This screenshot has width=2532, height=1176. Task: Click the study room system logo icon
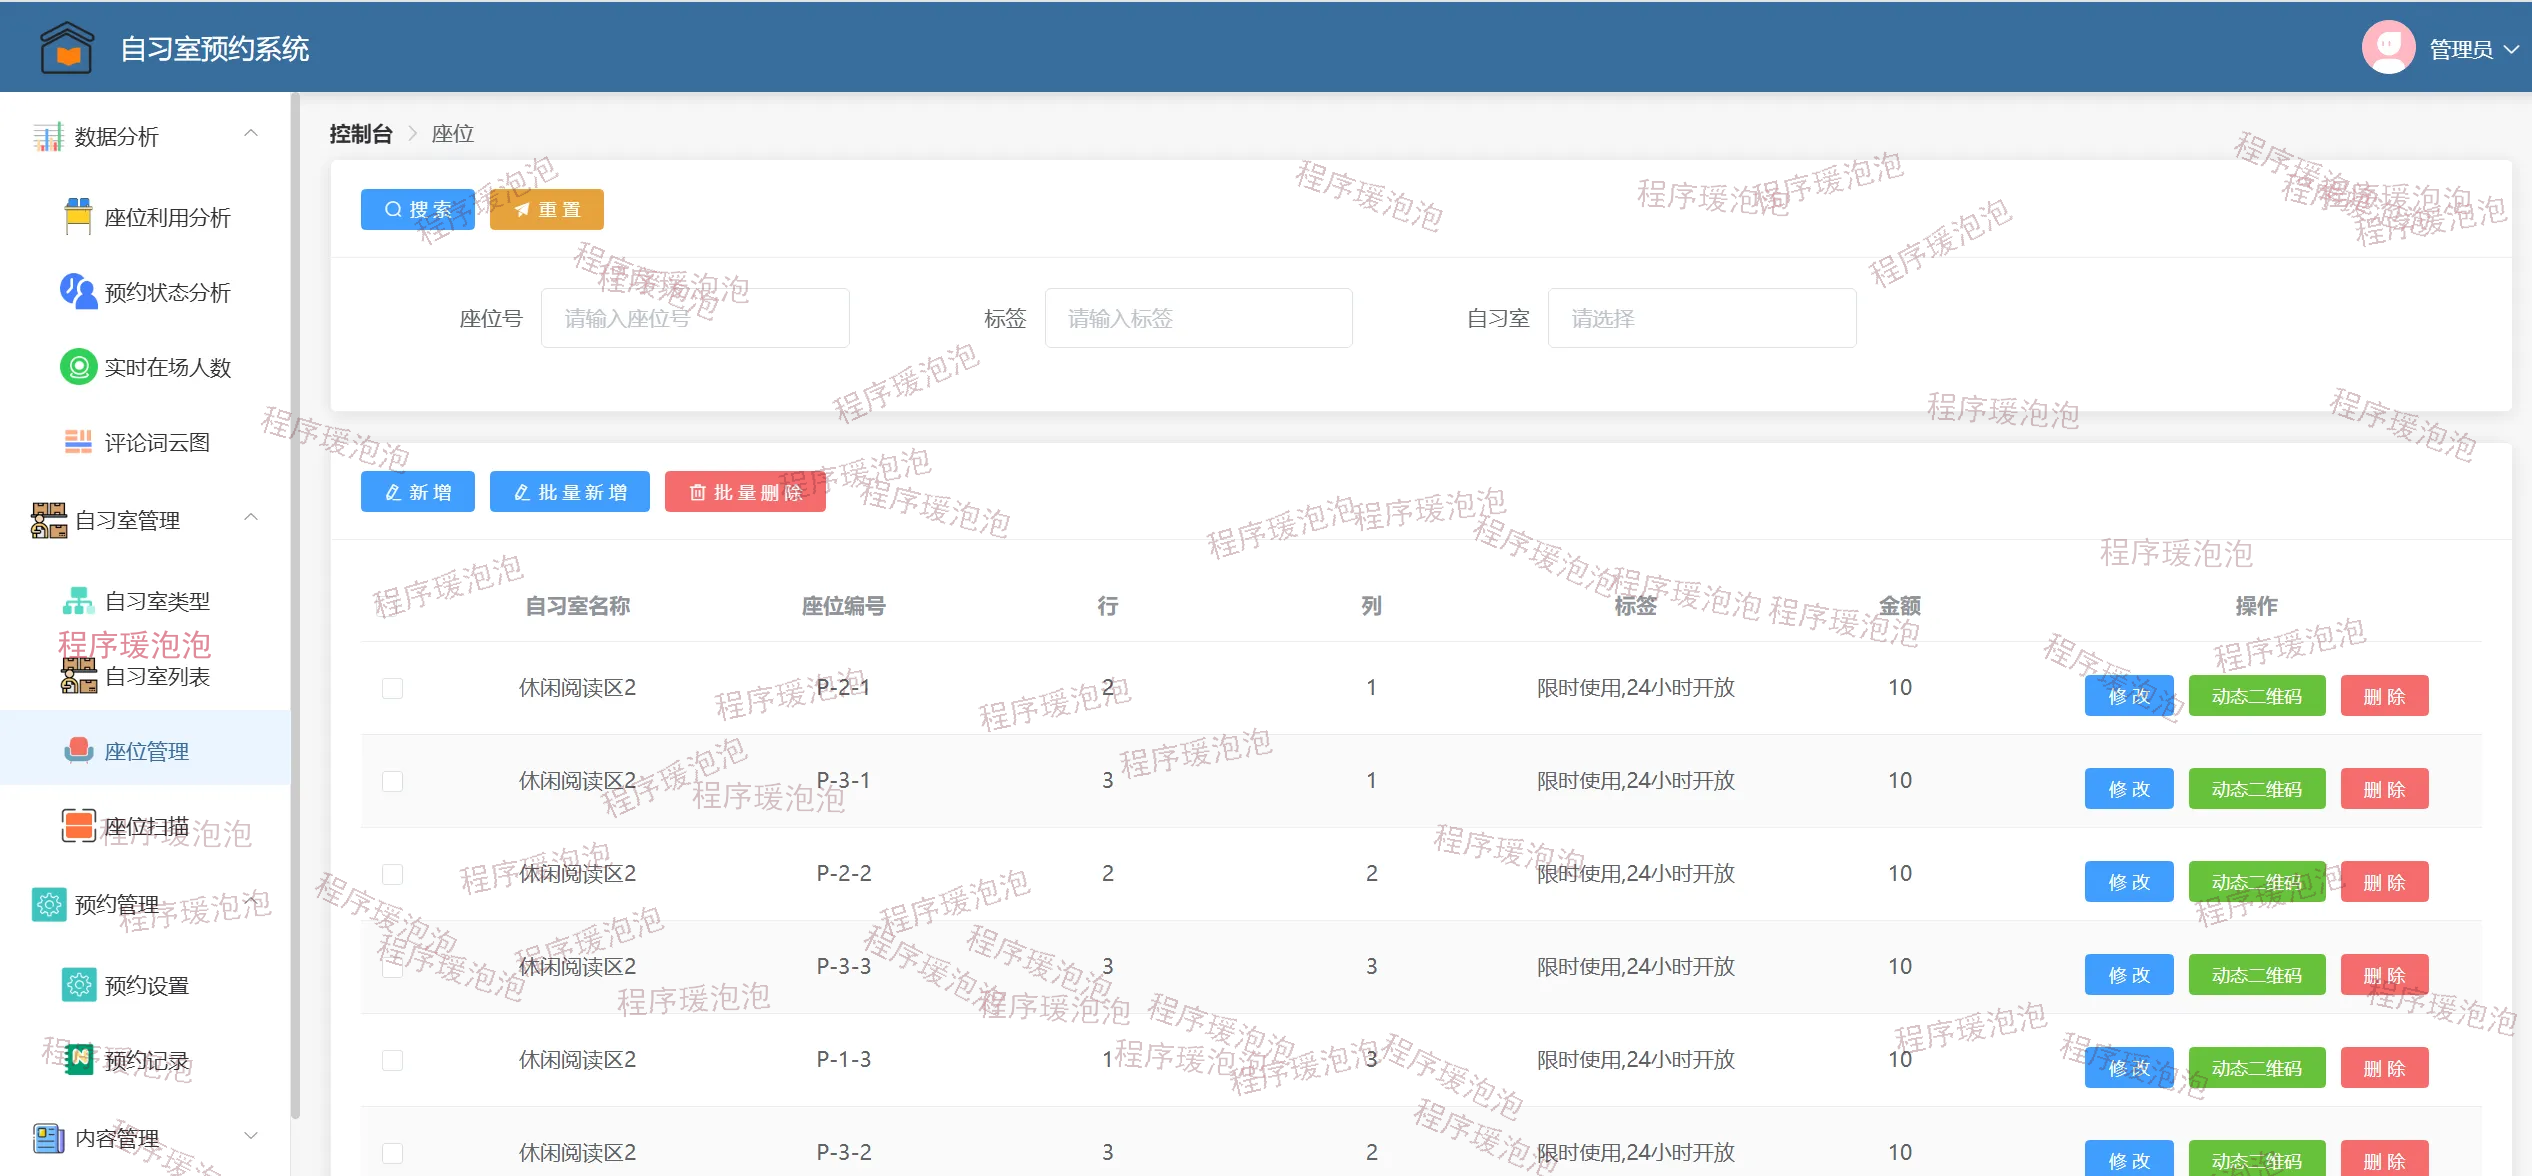[67, 47]
